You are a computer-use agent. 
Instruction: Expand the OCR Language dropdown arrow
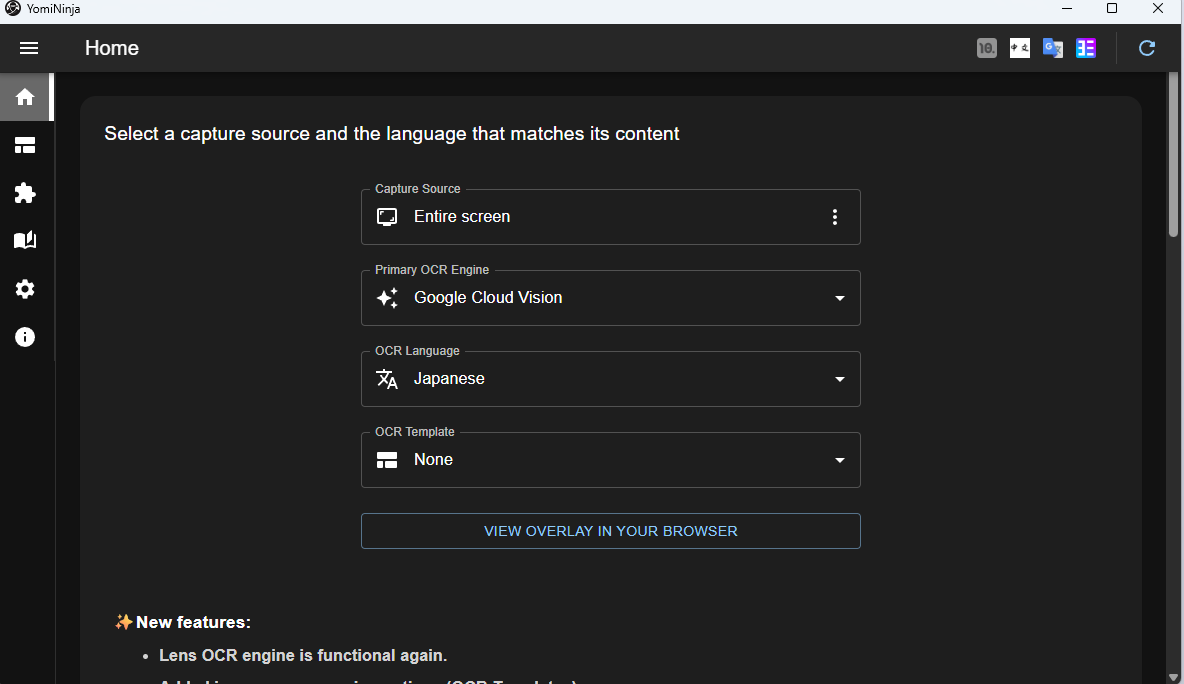(839, 379)
